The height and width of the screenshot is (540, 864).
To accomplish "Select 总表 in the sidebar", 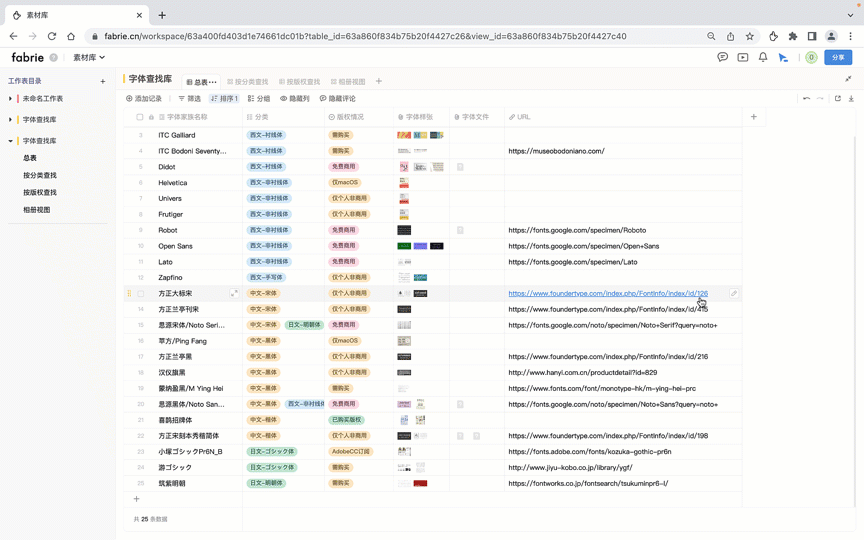I will [30, 158].
